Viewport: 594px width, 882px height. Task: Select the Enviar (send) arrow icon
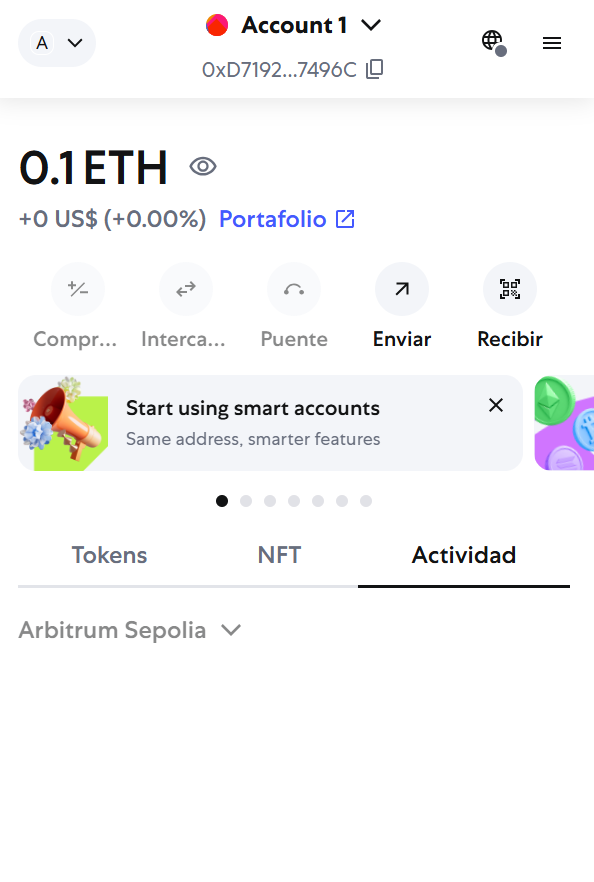(402, 289)
